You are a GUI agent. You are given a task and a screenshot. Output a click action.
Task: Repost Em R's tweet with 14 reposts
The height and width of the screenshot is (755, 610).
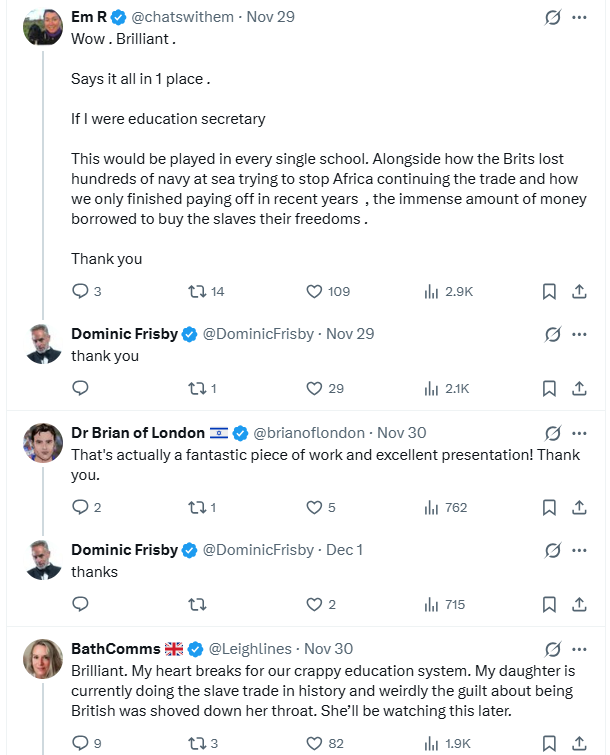pyautogui.click(x=198, y=291)
